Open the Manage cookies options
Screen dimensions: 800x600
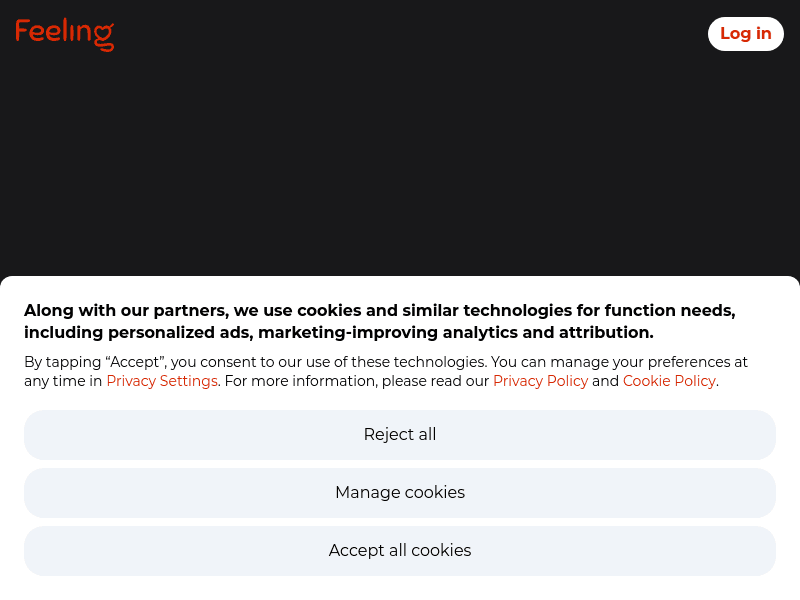pyautogui.click(x=400, y=493)
